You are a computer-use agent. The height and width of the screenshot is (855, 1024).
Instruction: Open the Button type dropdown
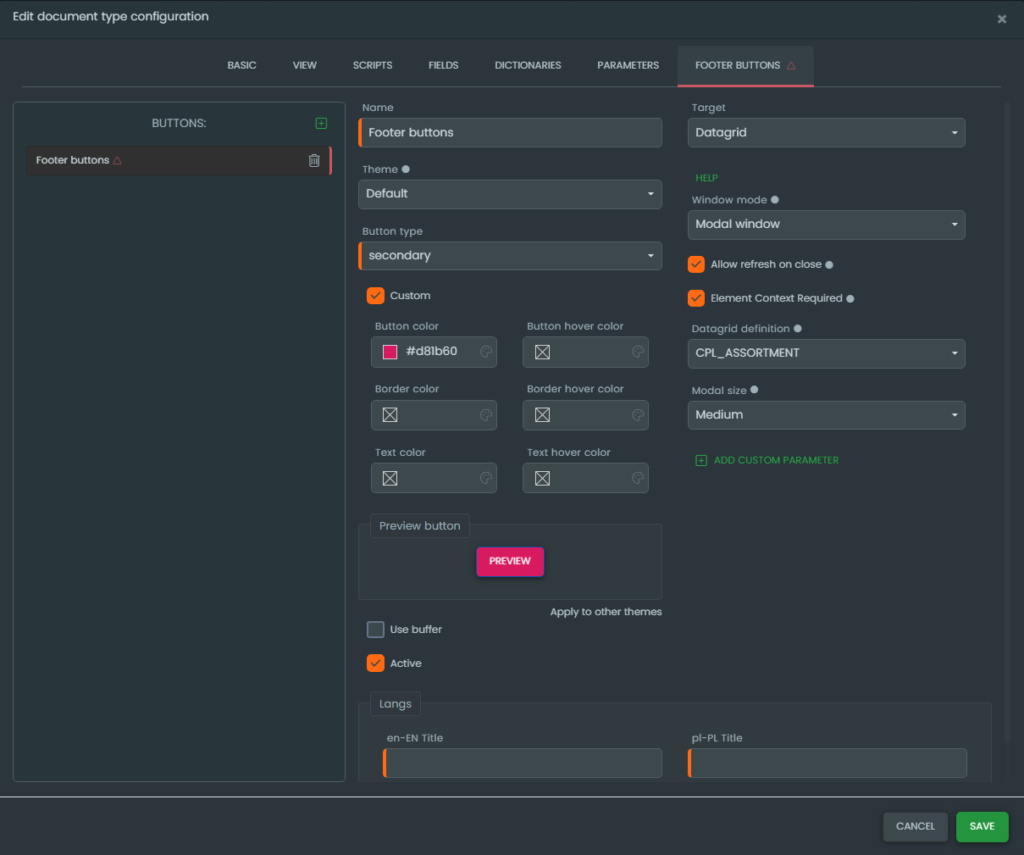coord(510,256)
